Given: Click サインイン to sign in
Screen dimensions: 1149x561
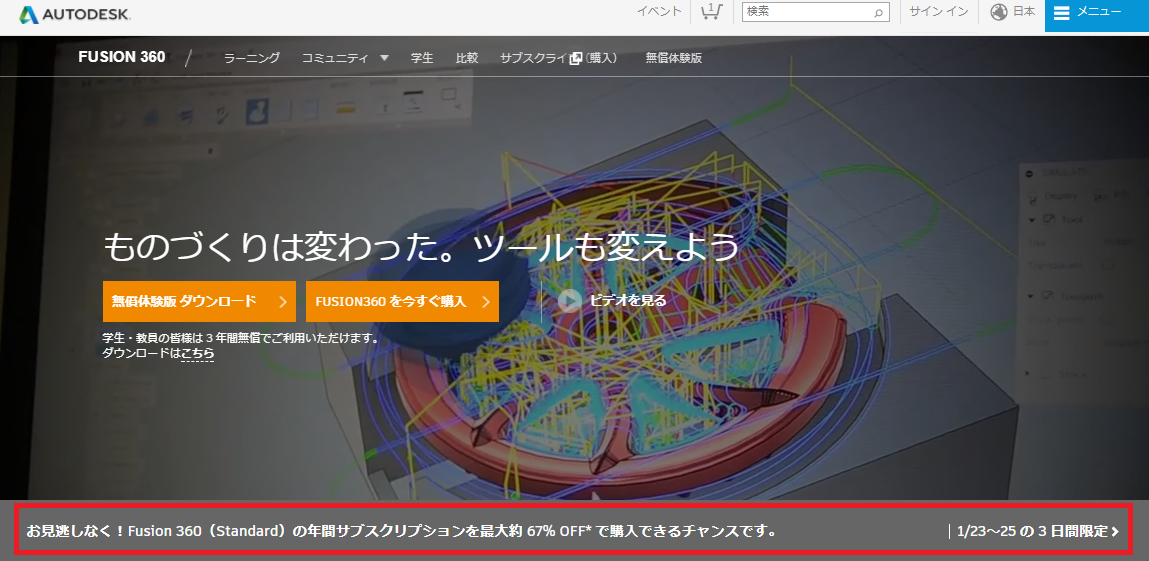Looking at the screenshot, I should pyautogui.click(x=939, y=12).
